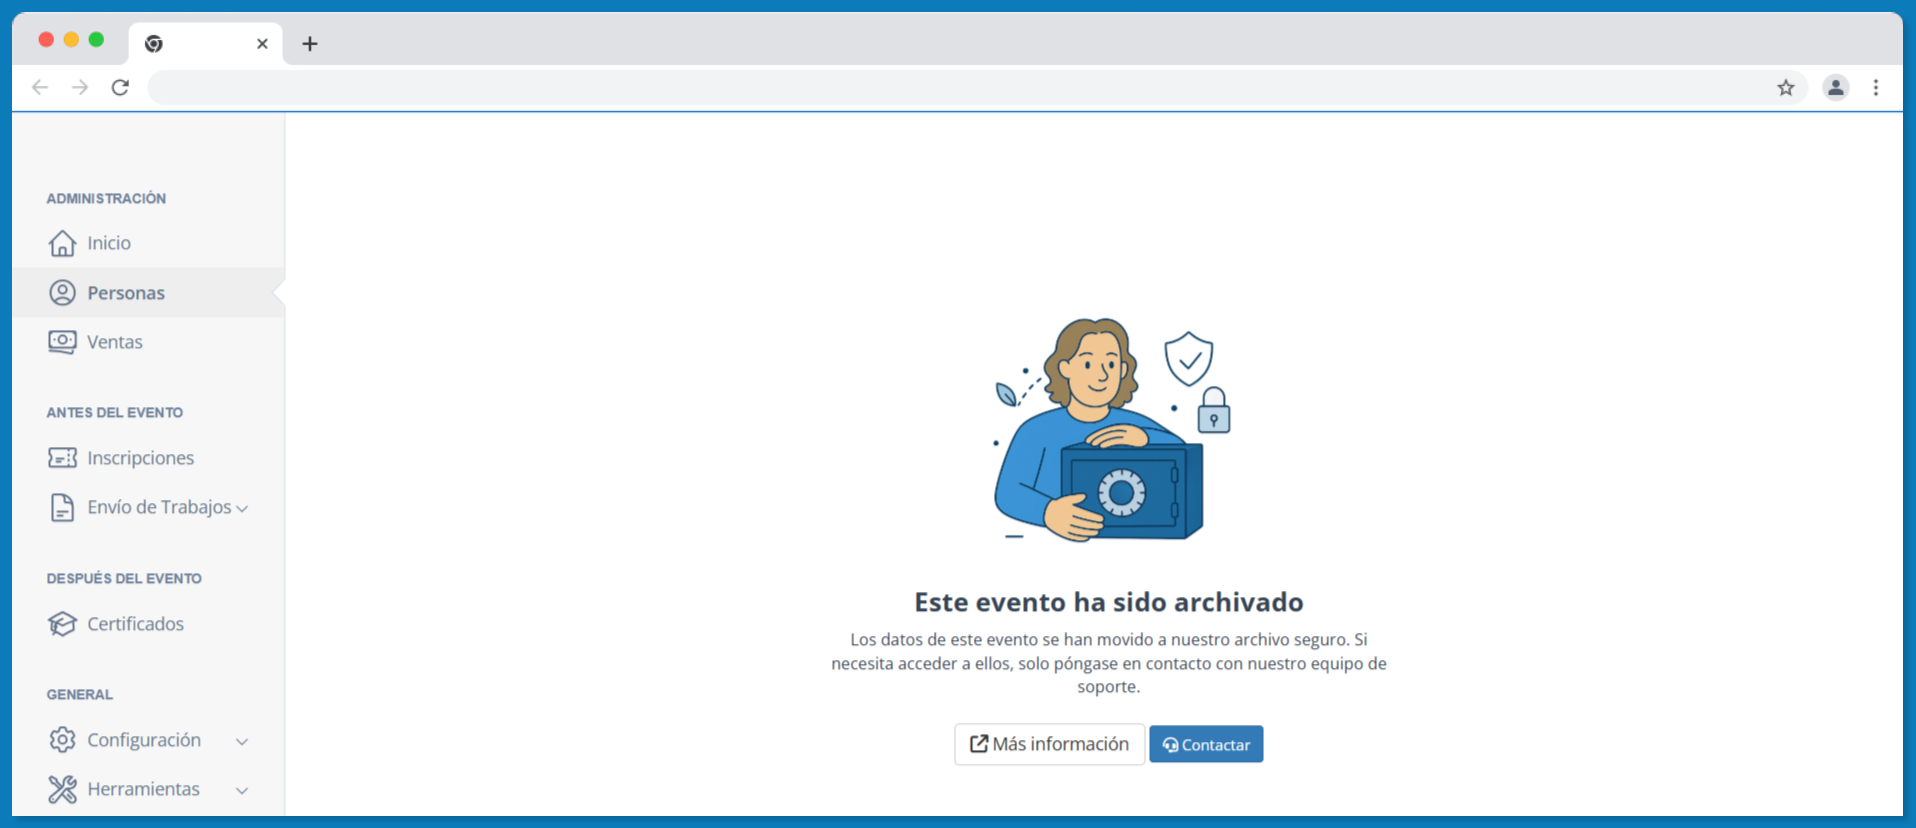The width and height of the screenshot is (1916, 828).
Task: Click the GENERAL section label
Action: [80, 695]
